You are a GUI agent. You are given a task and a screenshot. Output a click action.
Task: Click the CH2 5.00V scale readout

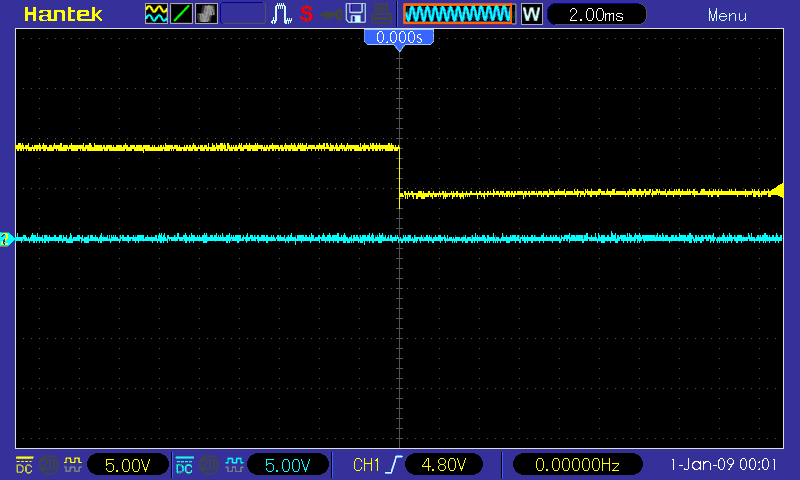pyautogui.click(x=288, y=465)
